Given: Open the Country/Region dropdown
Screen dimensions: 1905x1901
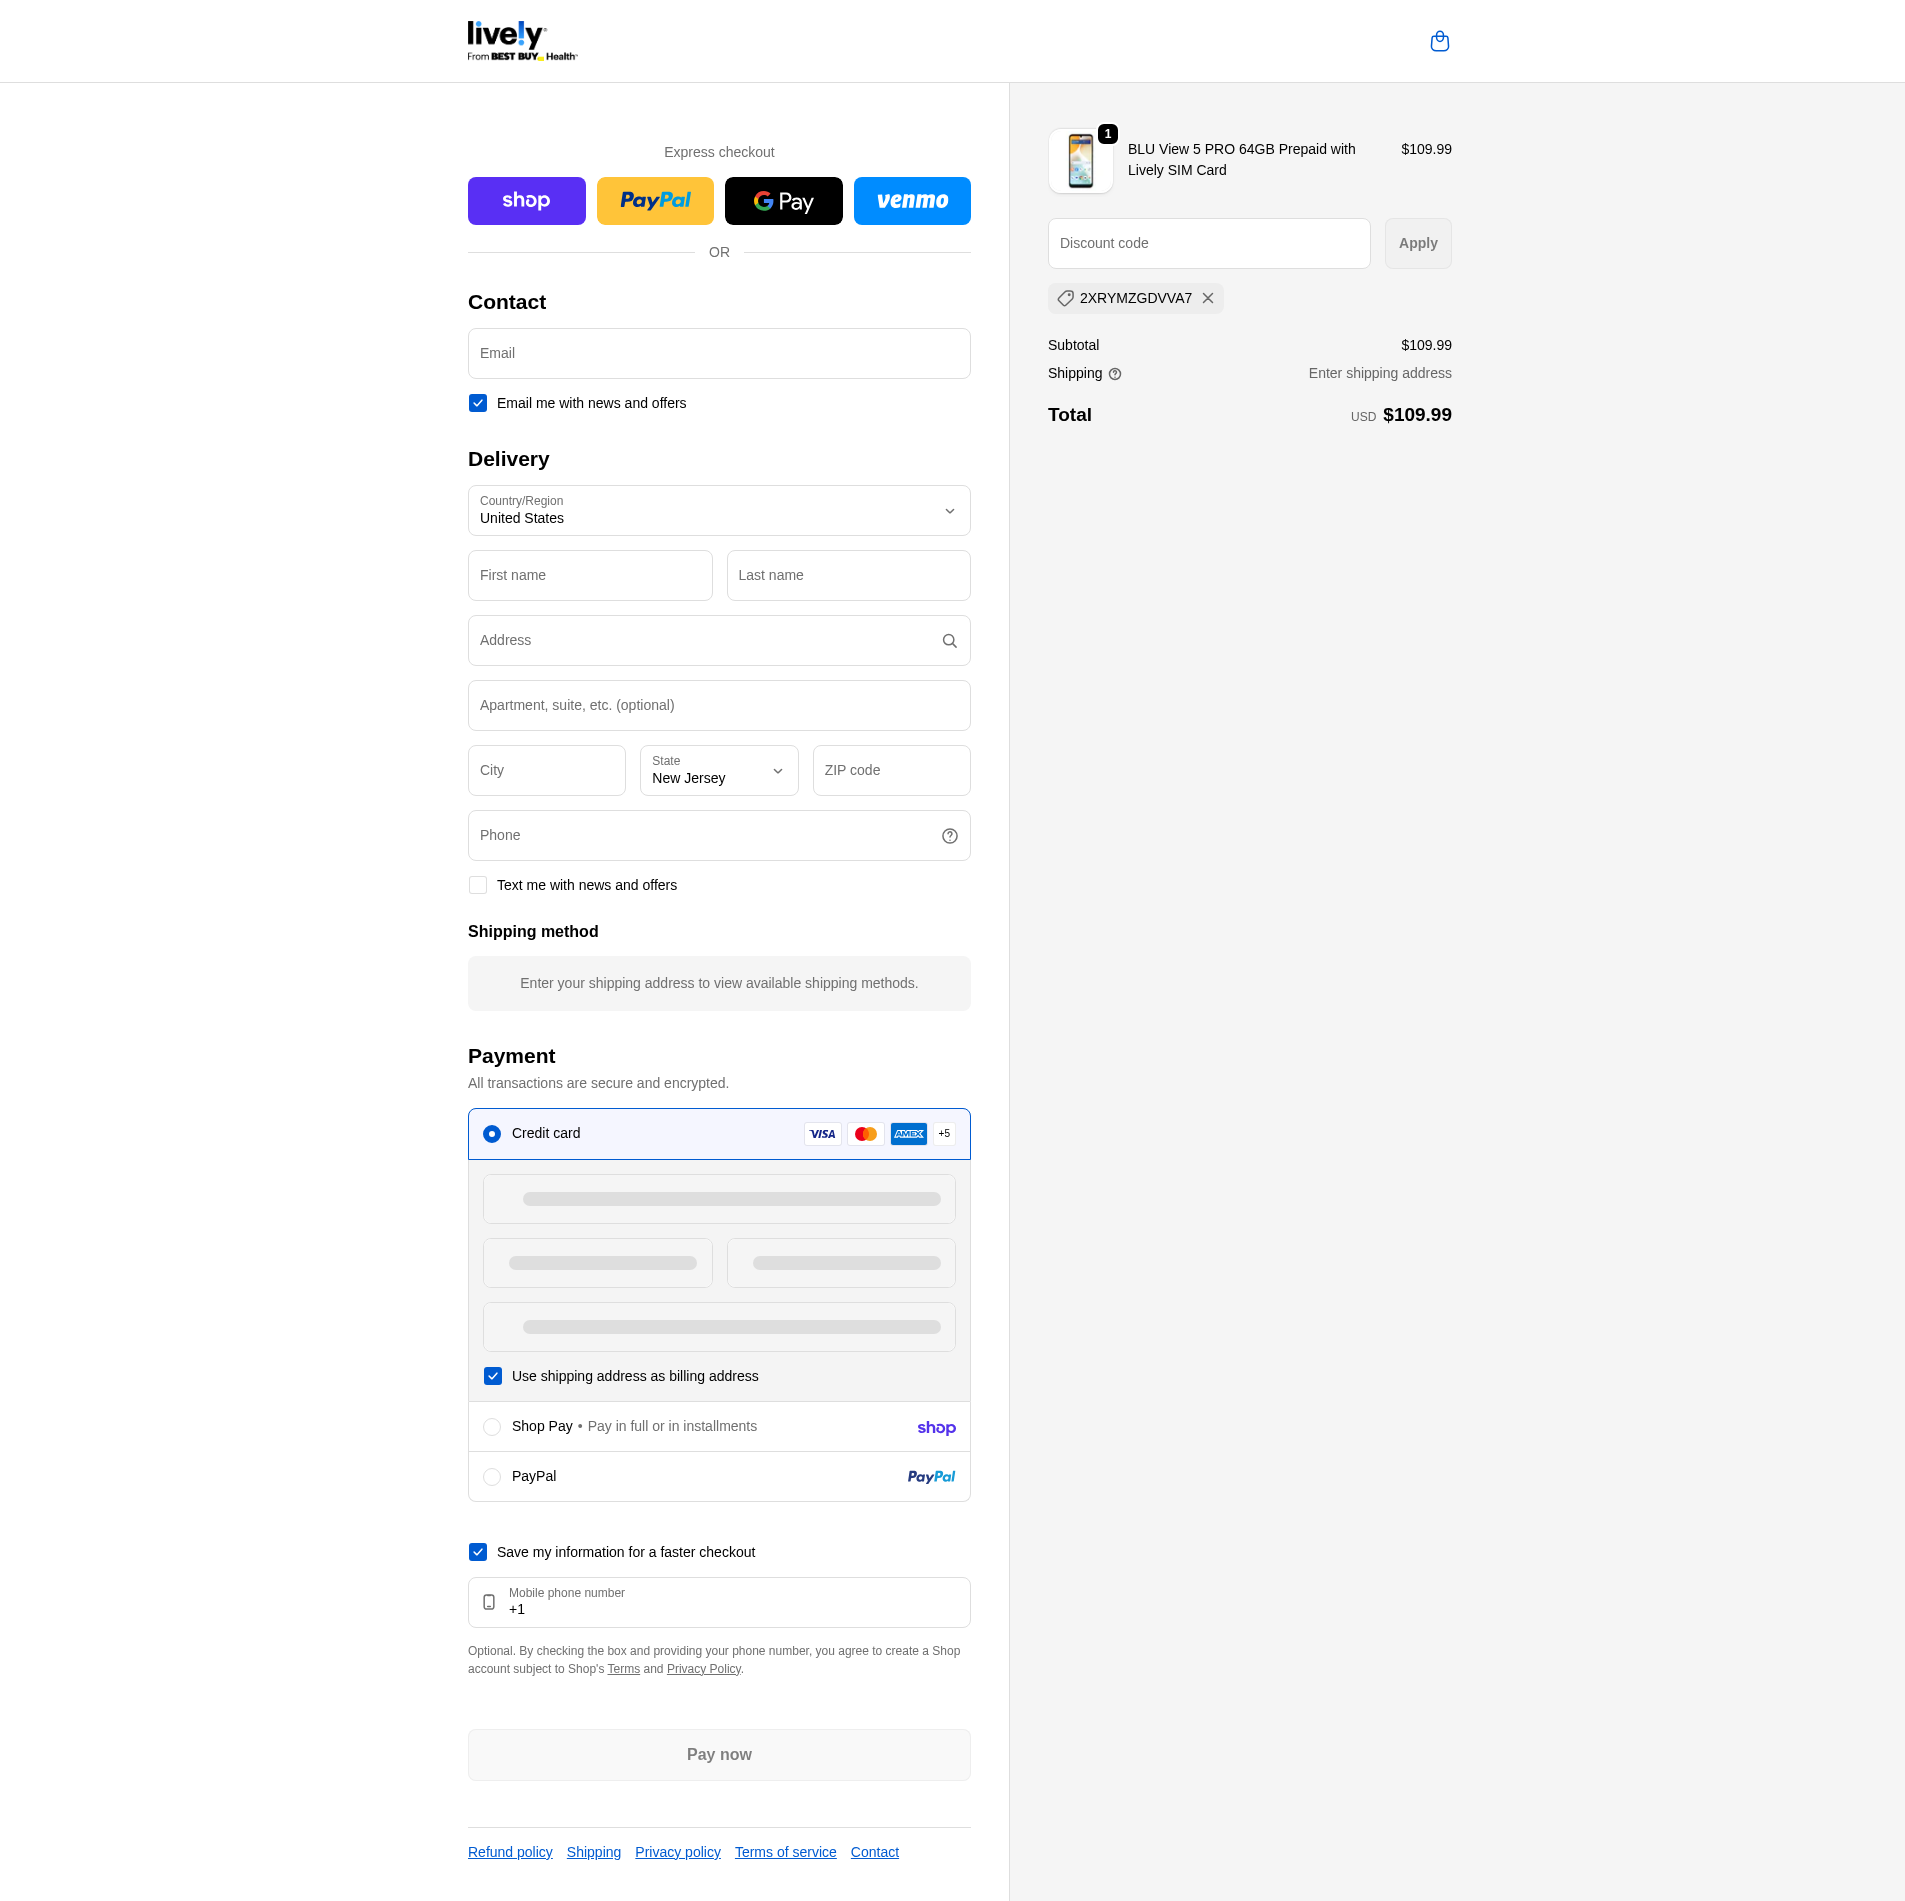Looking at the screenshot, I should point(718,511).
